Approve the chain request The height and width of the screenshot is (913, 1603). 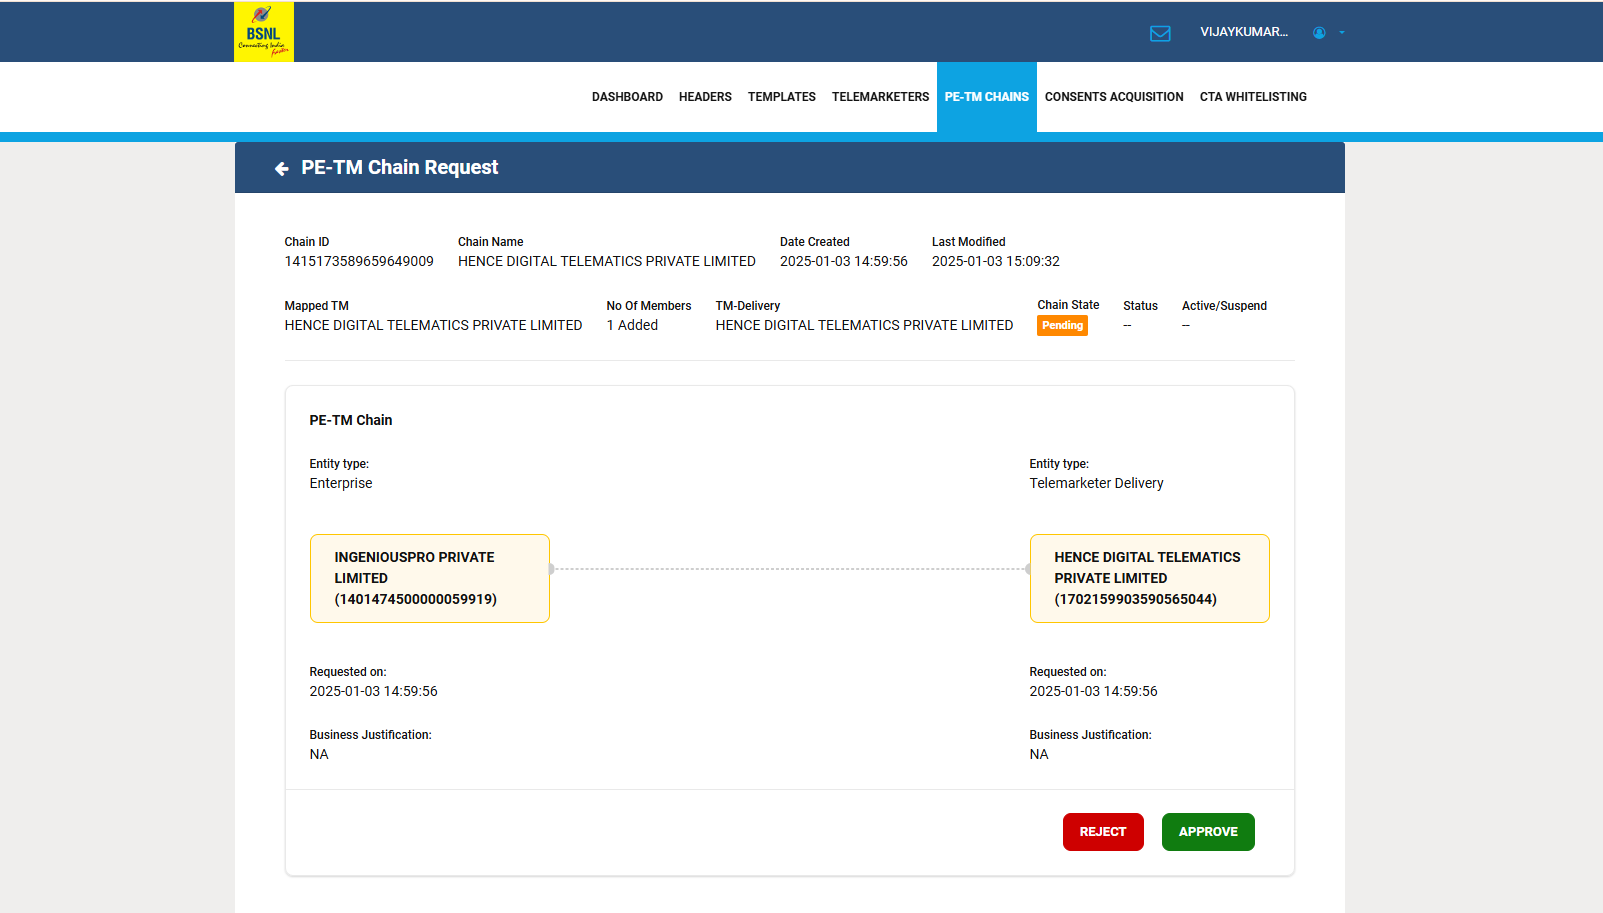1208,832
